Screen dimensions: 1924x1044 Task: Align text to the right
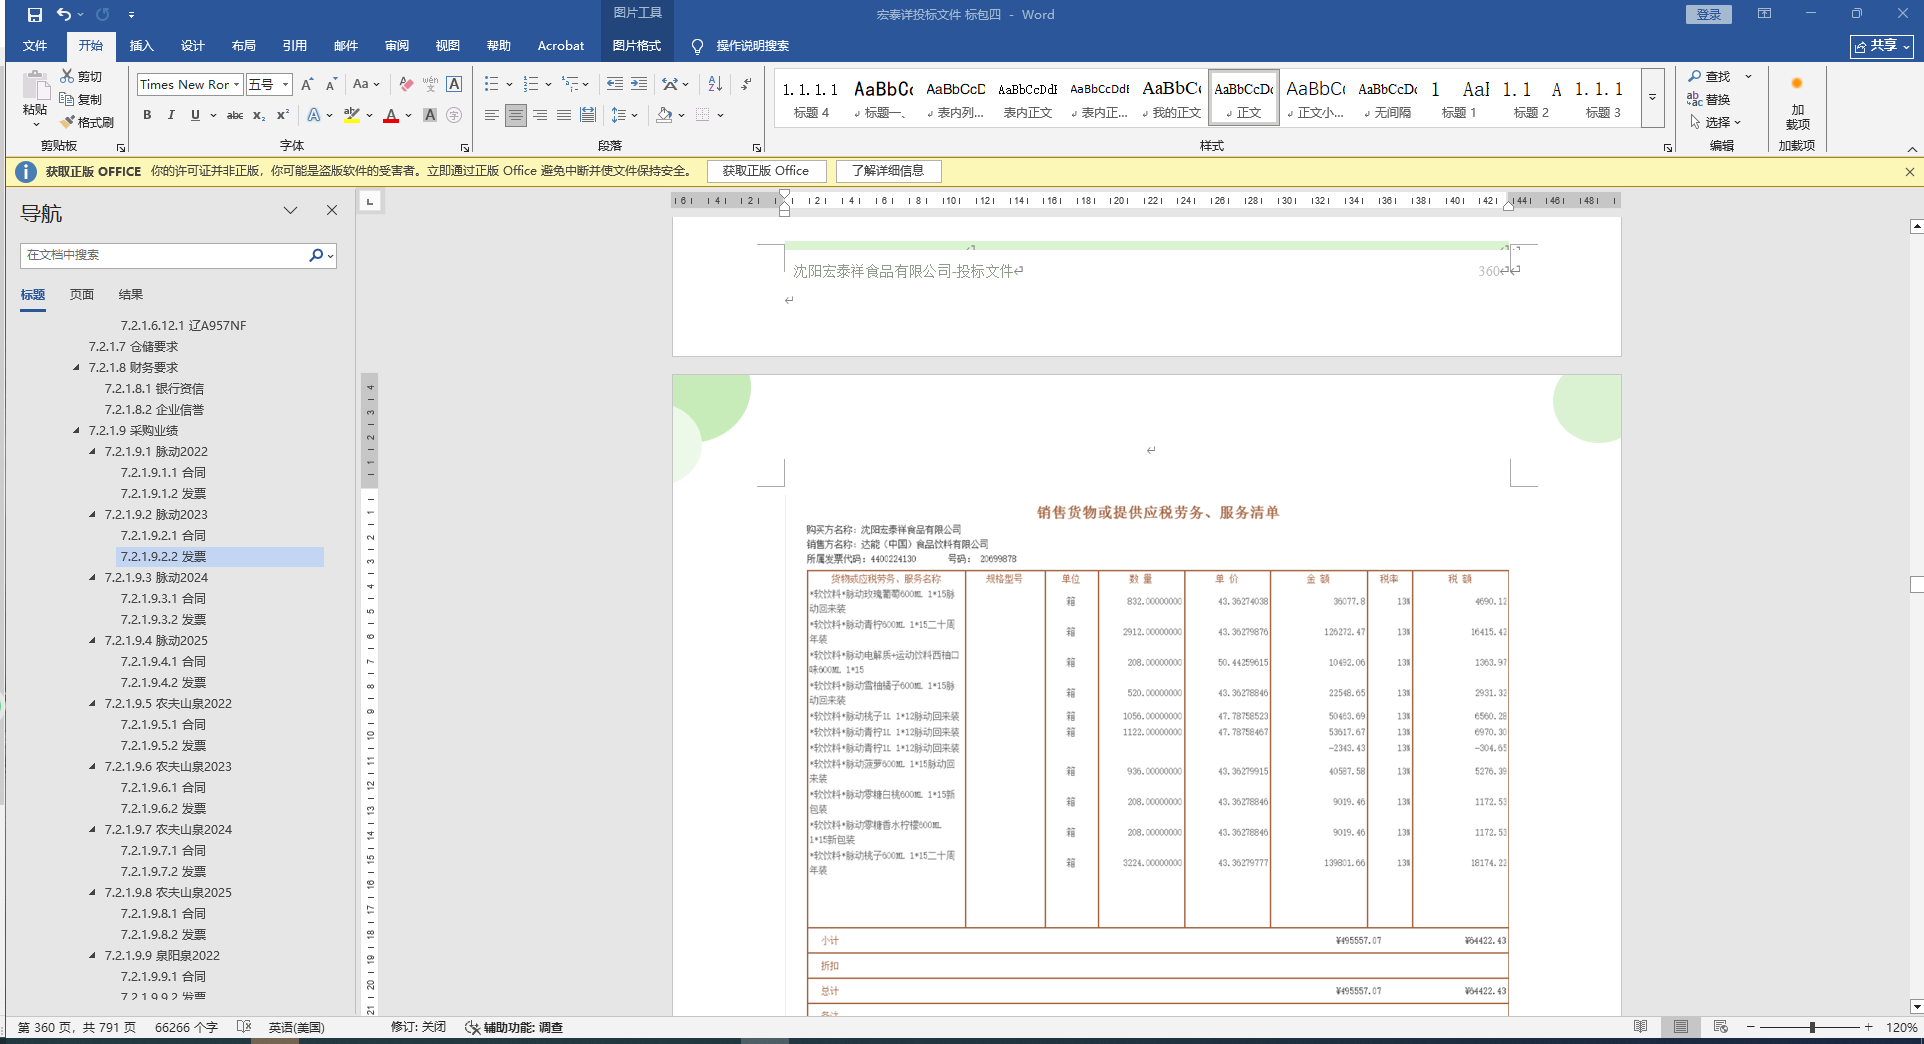coord(540,116)
